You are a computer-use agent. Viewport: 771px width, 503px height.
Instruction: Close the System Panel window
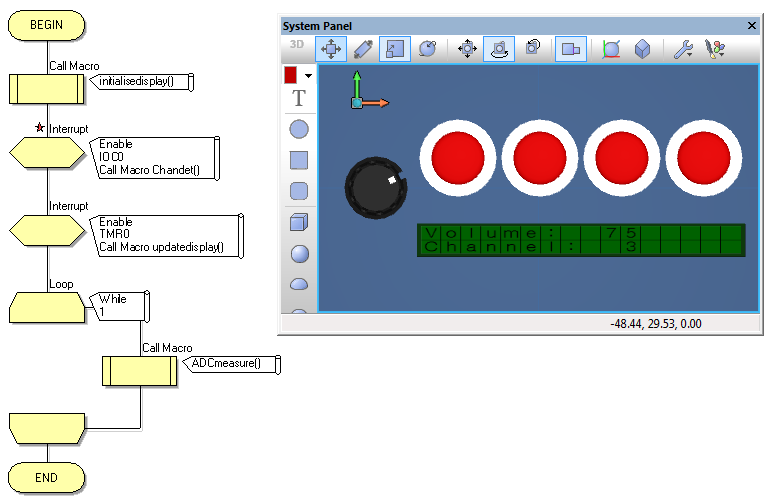[x=752, y=25]
